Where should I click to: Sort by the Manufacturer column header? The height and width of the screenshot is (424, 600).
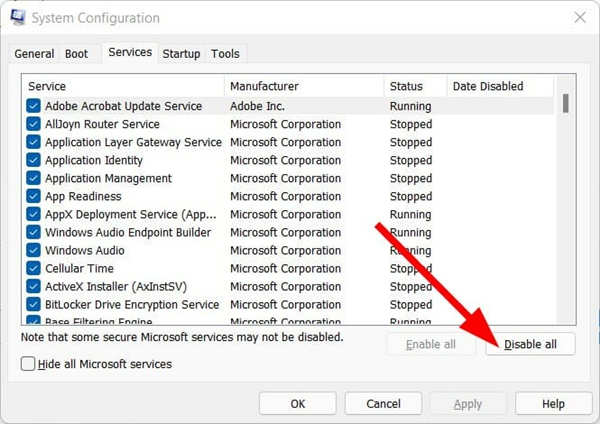[x=304, y=86]
